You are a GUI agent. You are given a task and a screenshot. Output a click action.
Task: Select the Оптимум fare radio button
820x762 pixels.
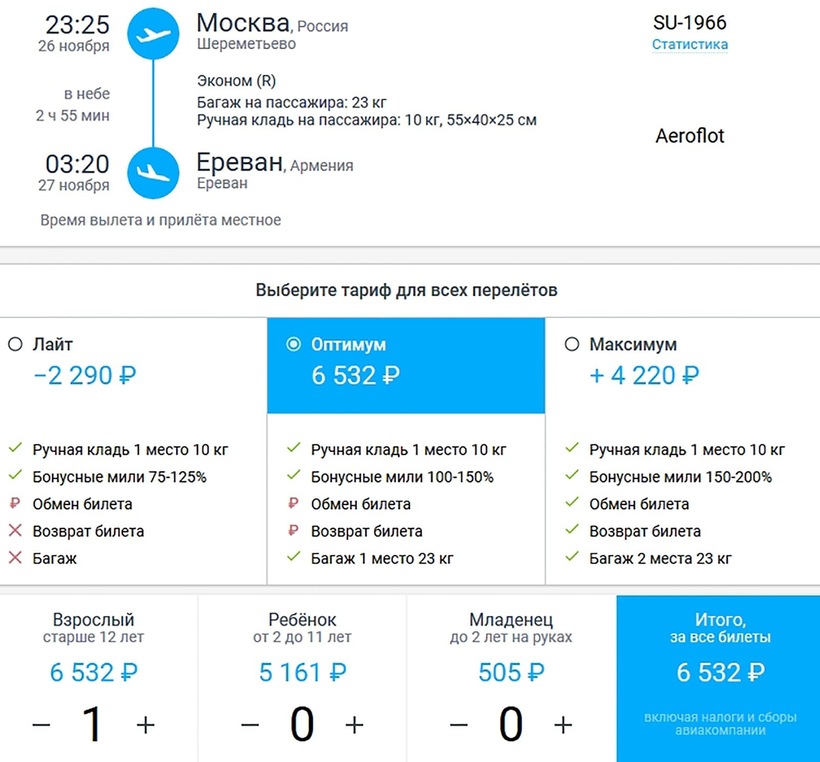(x=293, y=344)
